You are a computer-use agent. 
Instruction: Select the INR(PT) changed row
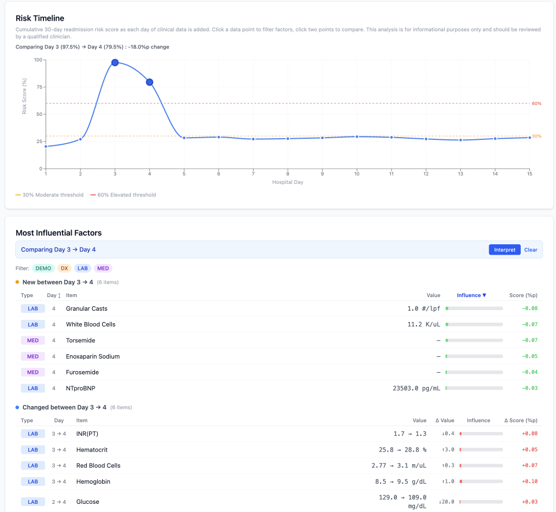click(279, 434)
